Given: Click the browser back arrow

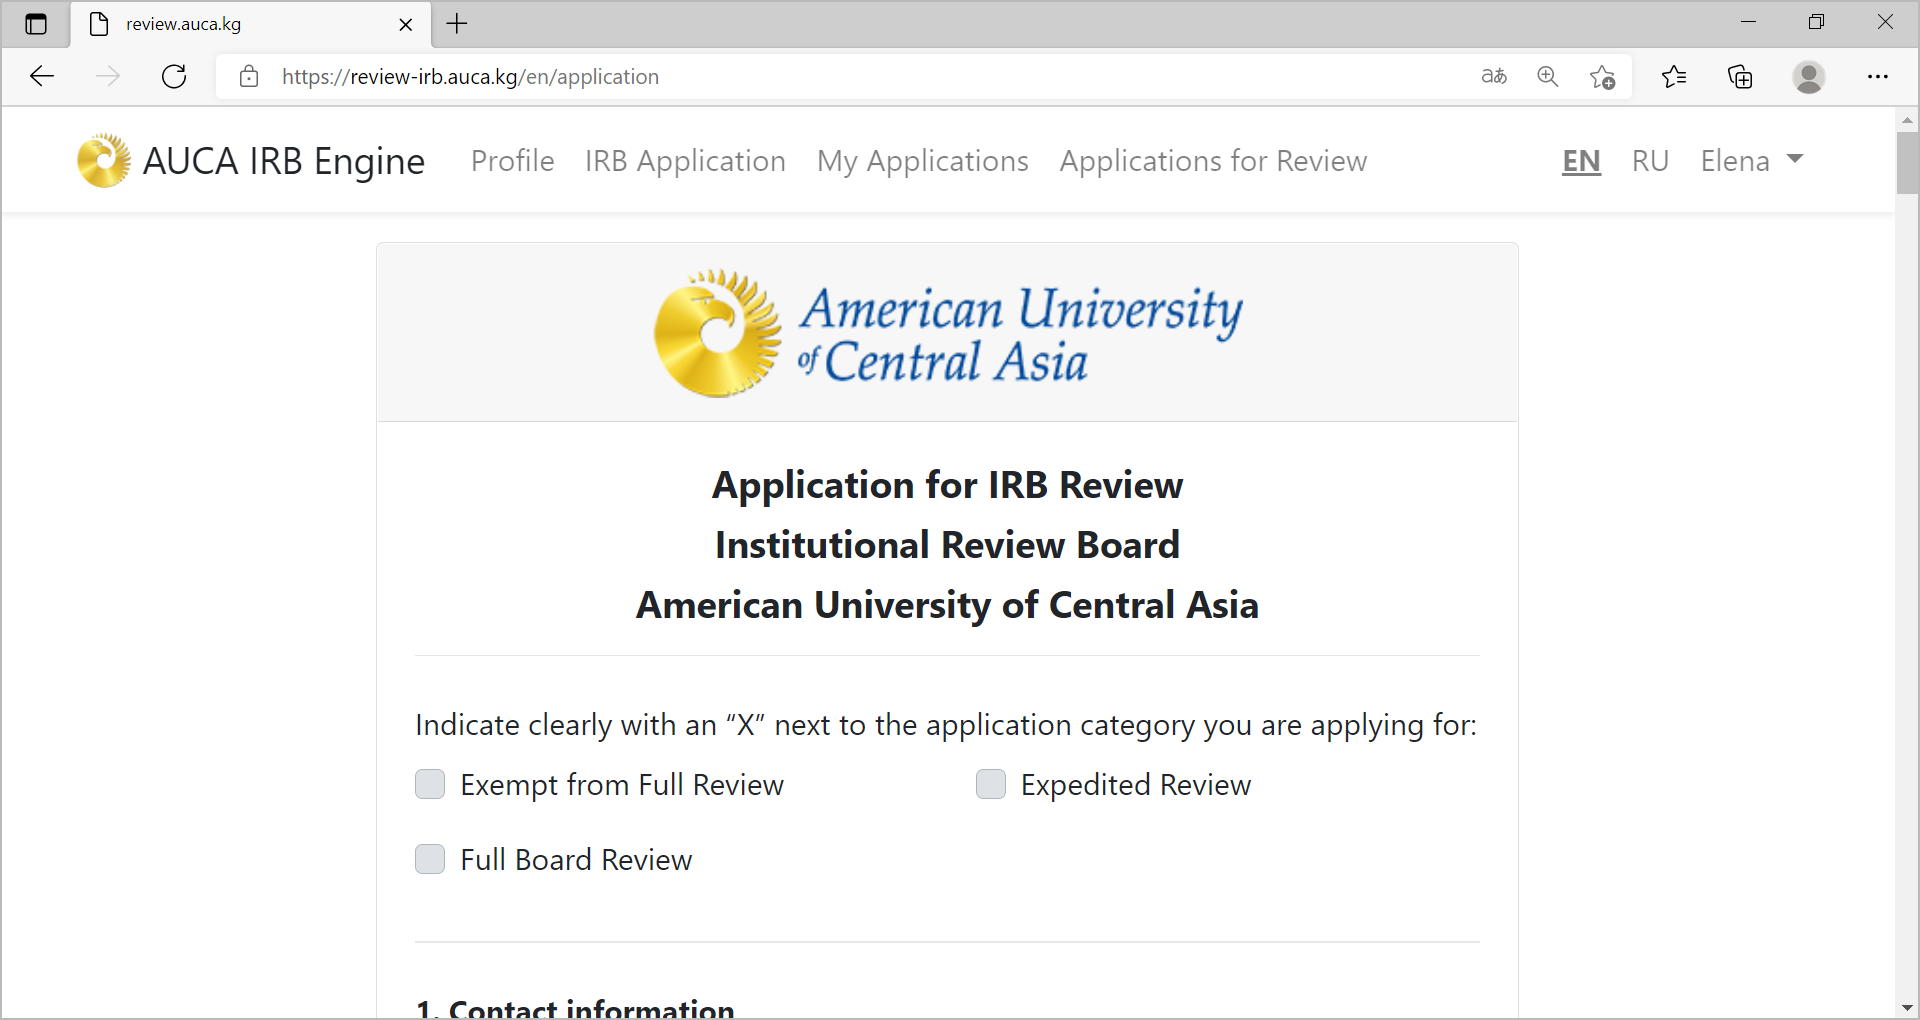Looking at the screenshot, I should pyautogui.click(x=42, y=76).
